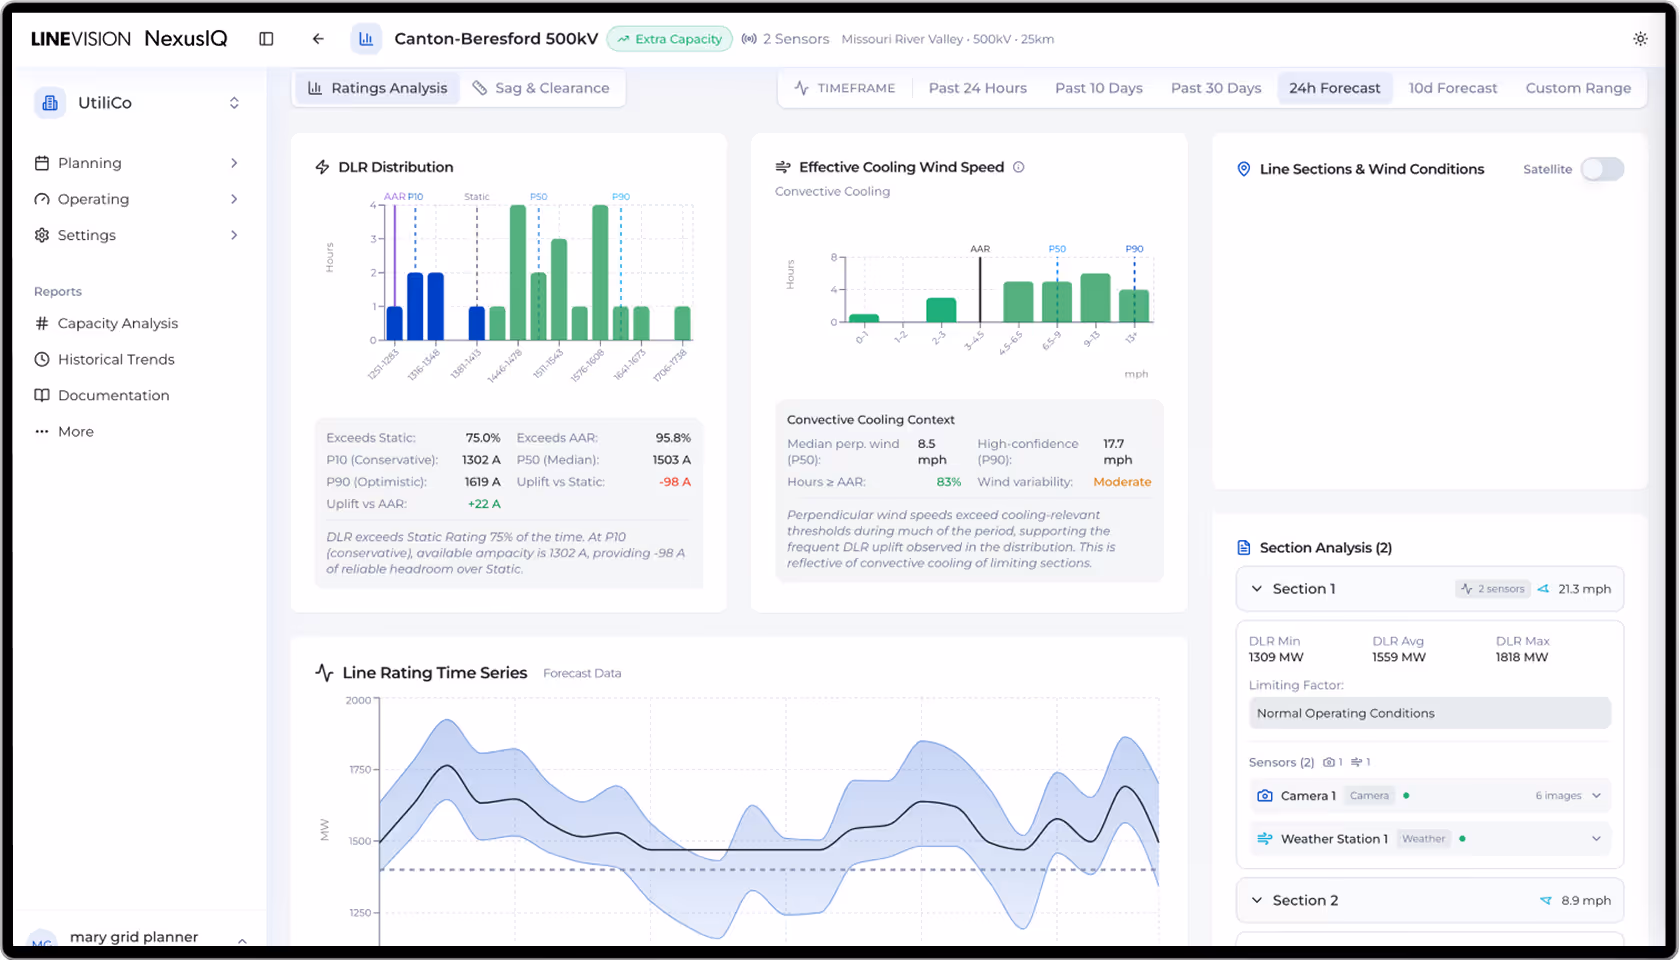Choose the Custom Range timeframe
This screenshot has height=960, width=1680.
coord(1578,88)
